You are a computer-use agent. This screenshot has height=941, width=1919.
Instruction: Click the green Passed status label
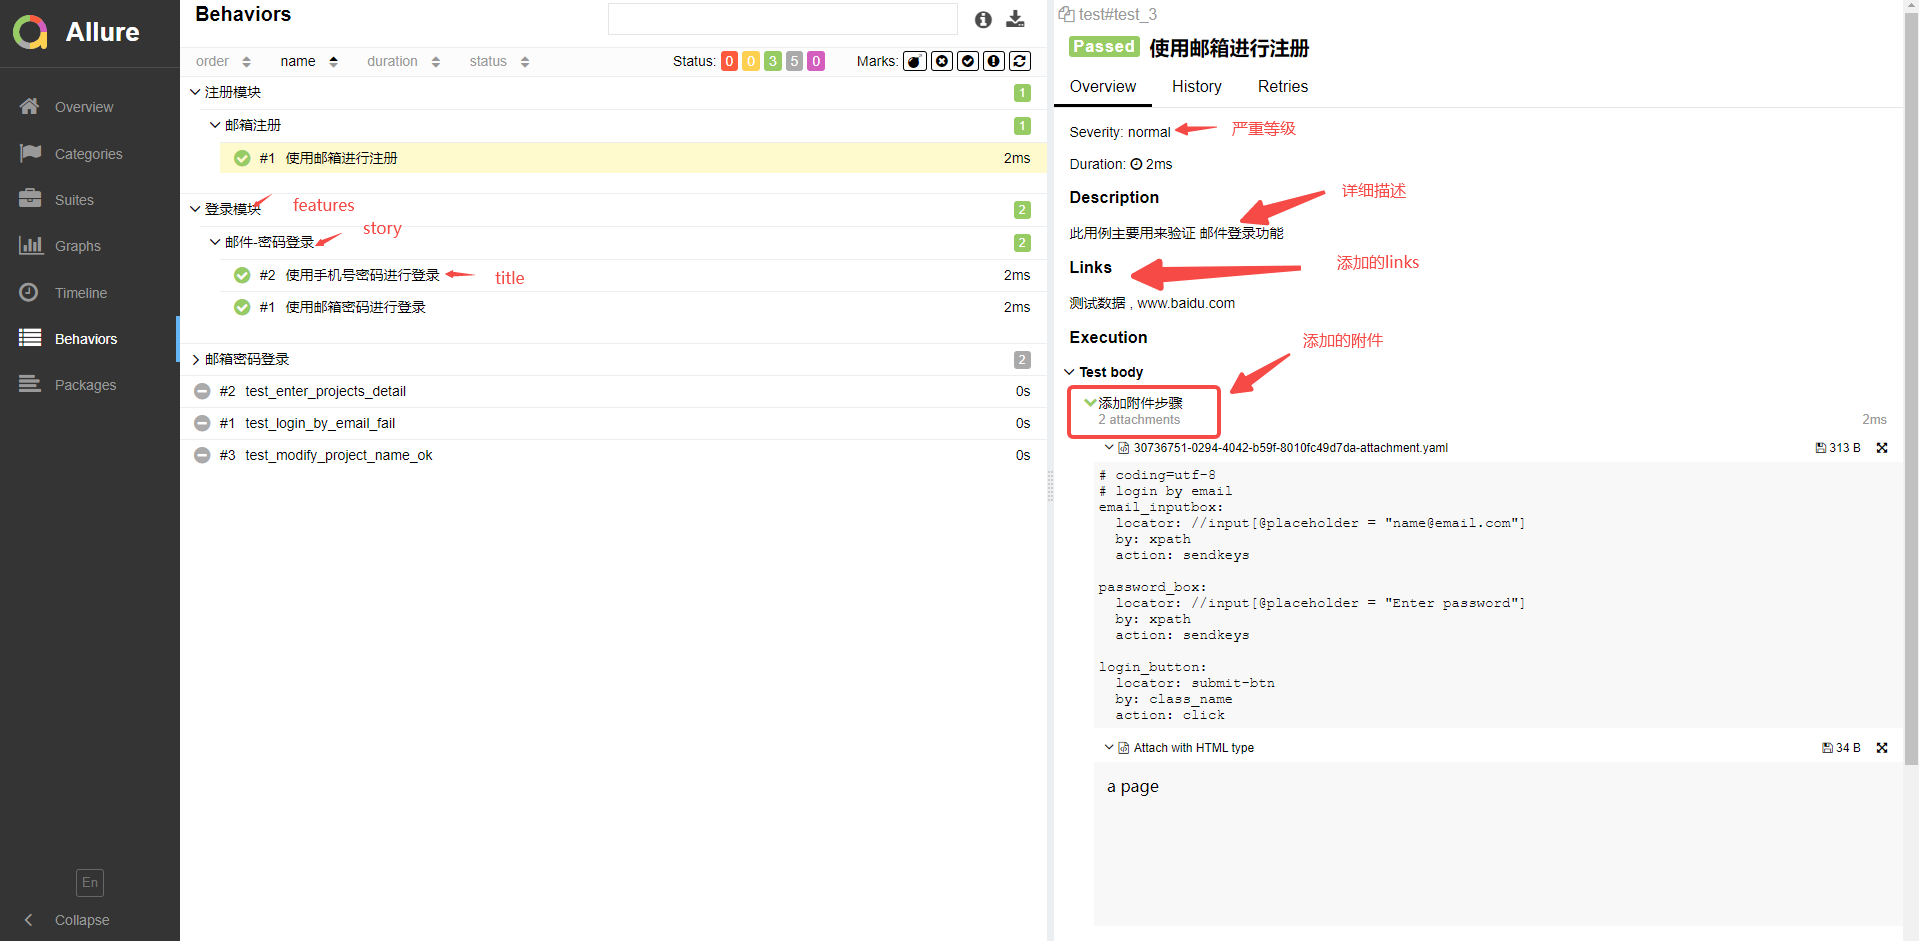tap(1104, 47)
